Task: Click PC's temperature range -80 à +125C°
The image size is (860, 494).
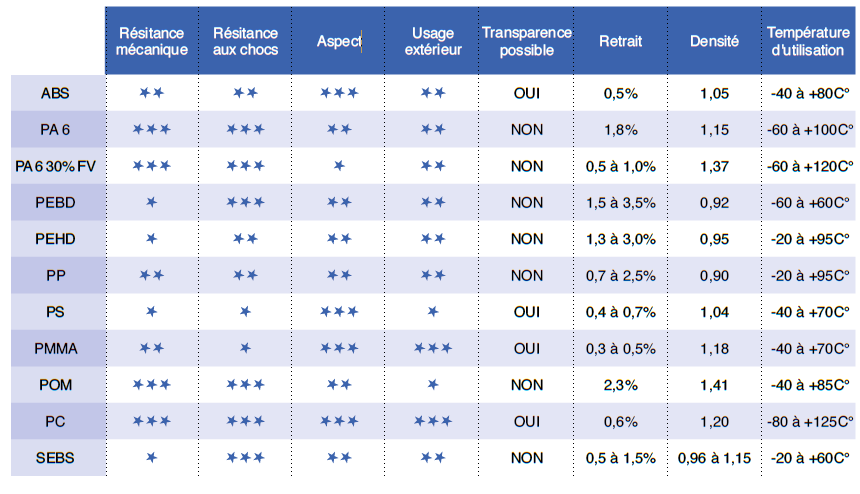Action: pyautogui.click(x=810, y=421)
